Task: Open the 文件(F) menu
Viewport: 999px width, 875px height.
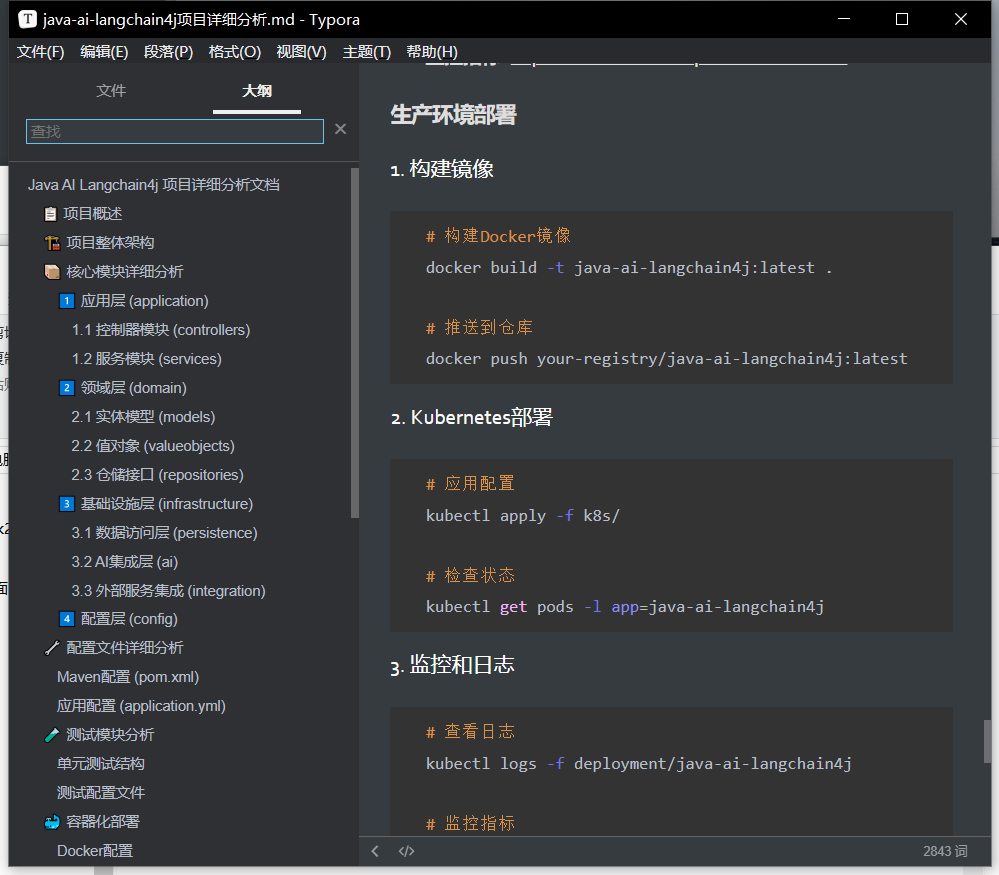Action: pos(40,52)
